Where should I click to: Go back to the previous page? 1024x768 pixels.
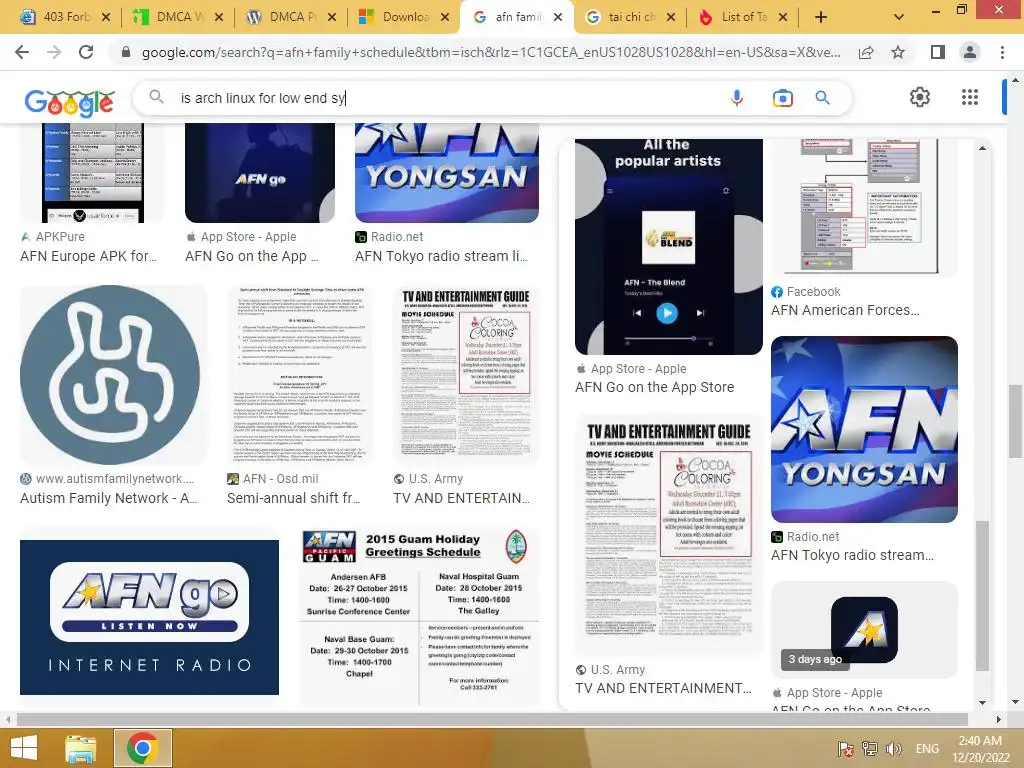pos(22,52)
